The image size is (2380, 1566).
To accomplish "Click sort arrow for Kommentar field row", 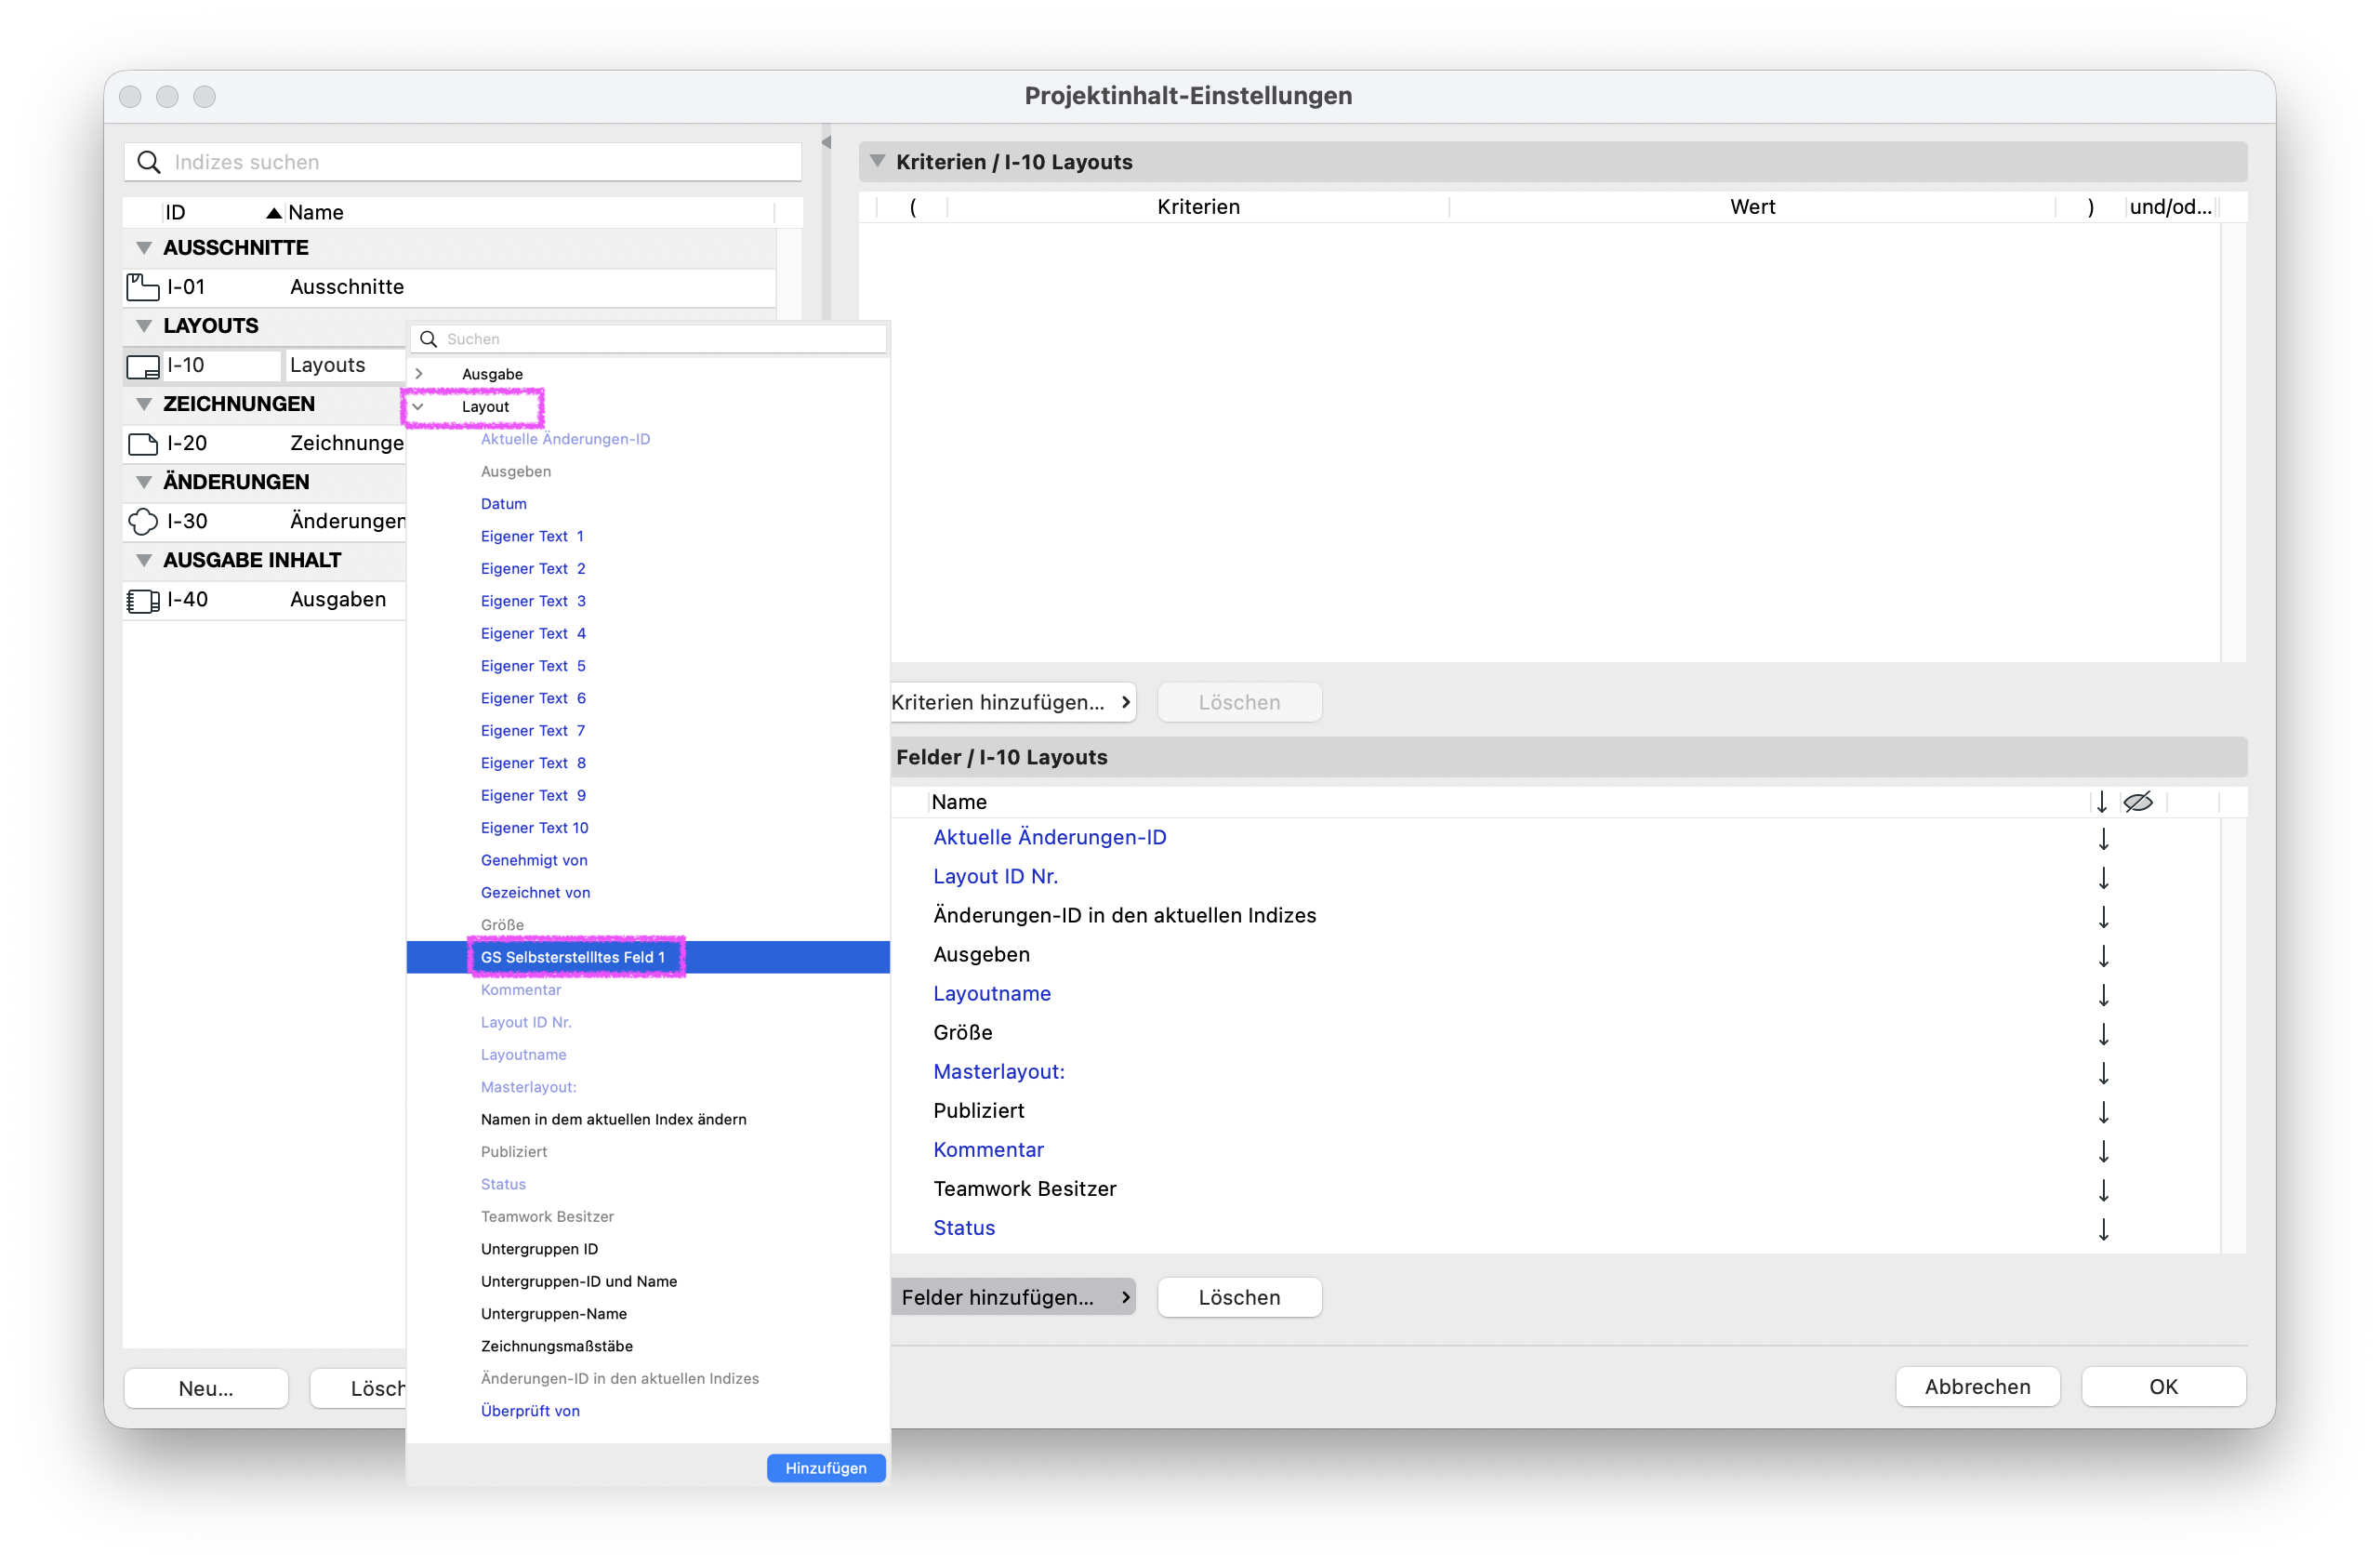I will tap(2103, 1150).
